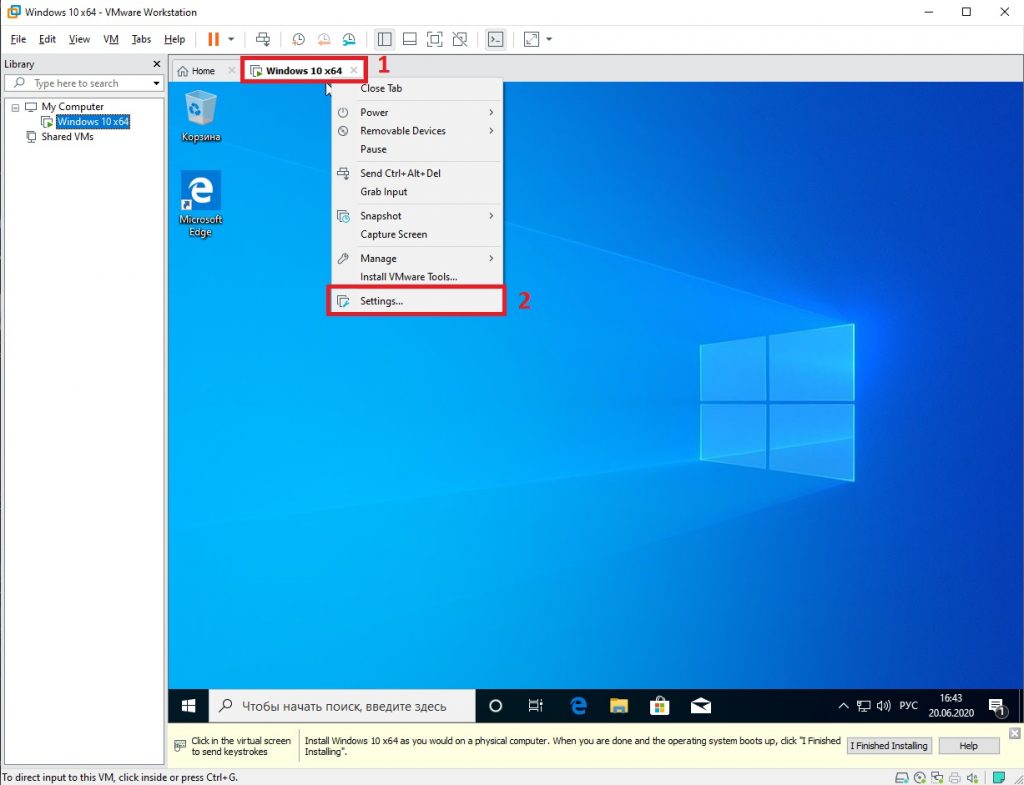This screenshot has width=1024, height=785.
Task: Expand the Manage submenu
Action: (417, 258)
